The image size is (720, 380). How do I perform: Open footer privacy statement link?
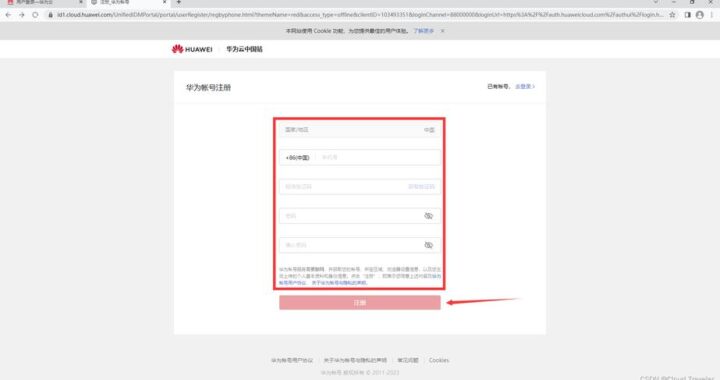point(355,360)
